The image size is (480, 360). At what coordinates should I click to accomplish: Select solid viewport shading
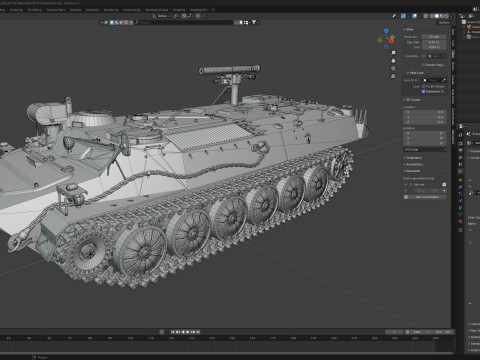tap(437, 16)
